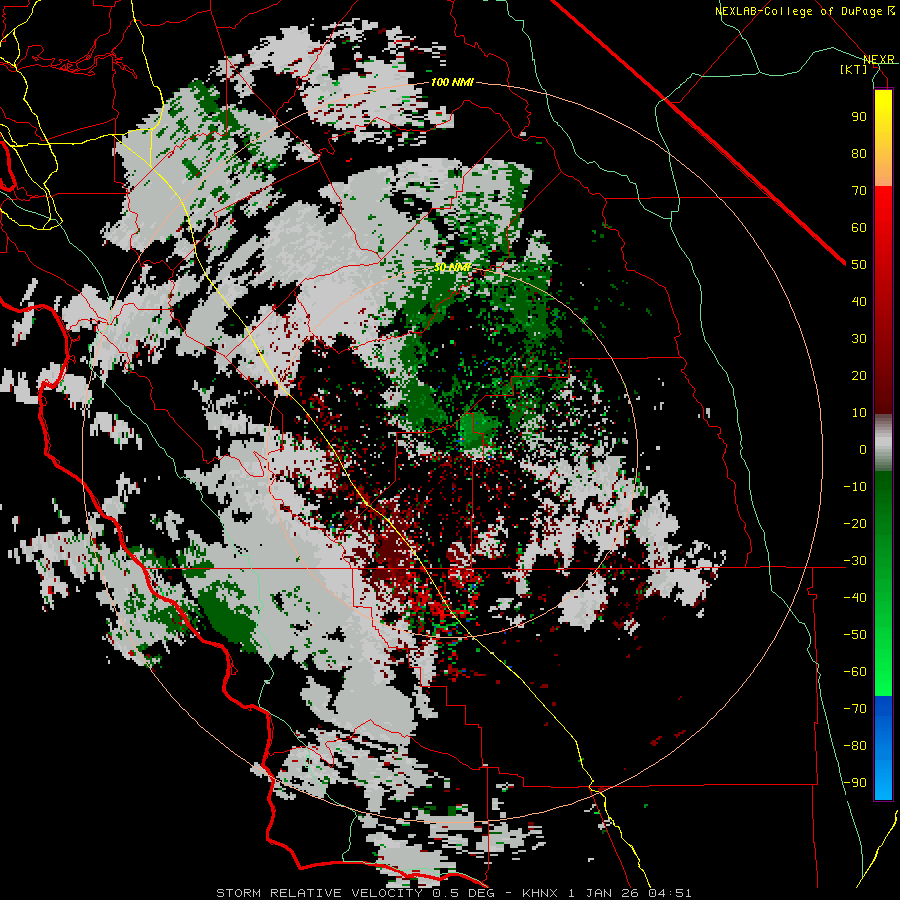
Task: Click the NEXR label at top right
Action: coord(879,59)
